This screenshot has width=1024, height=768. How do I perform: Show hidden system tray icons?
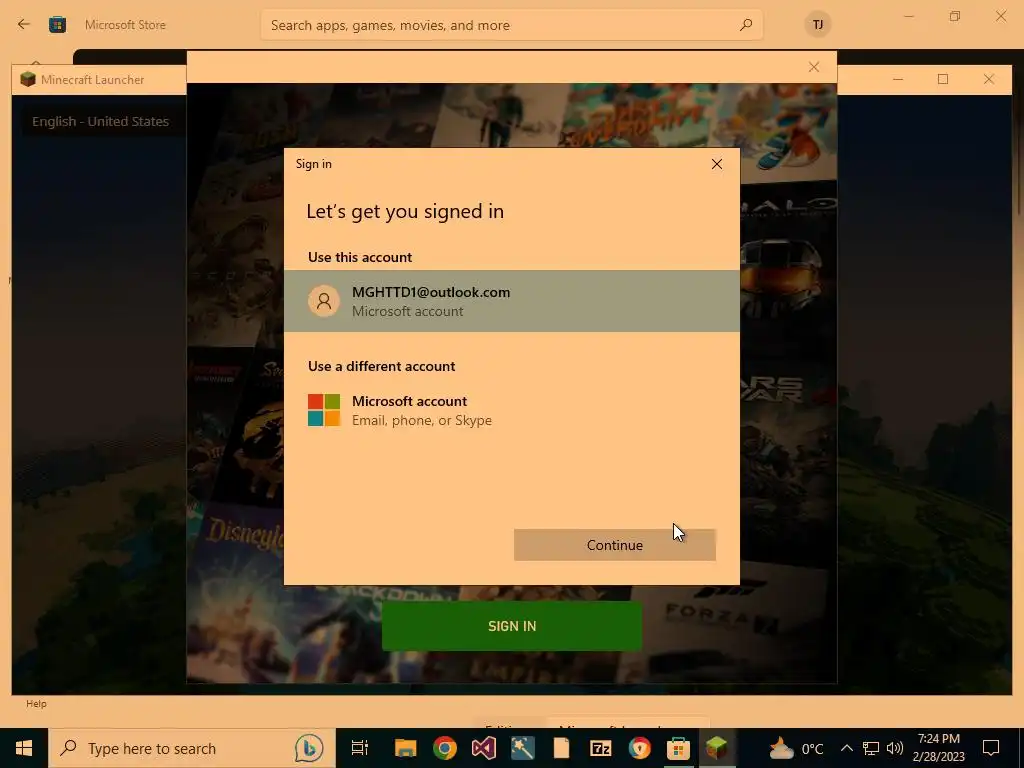point(846,748)
